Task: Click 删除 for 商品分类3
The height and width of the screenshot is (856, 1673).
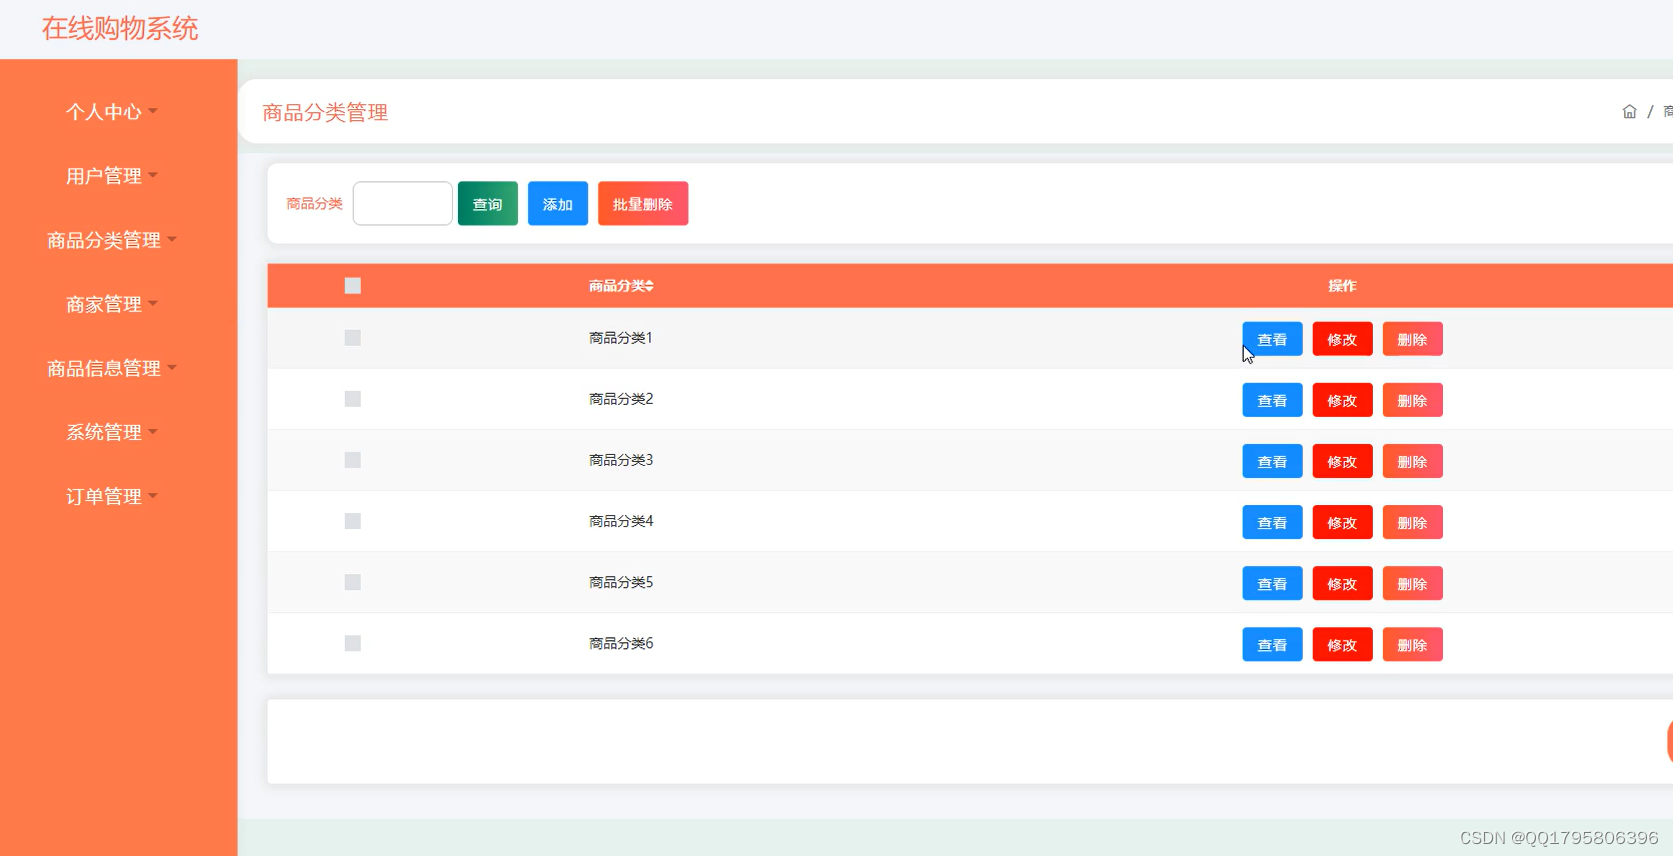Action: tap(1412, 461)
